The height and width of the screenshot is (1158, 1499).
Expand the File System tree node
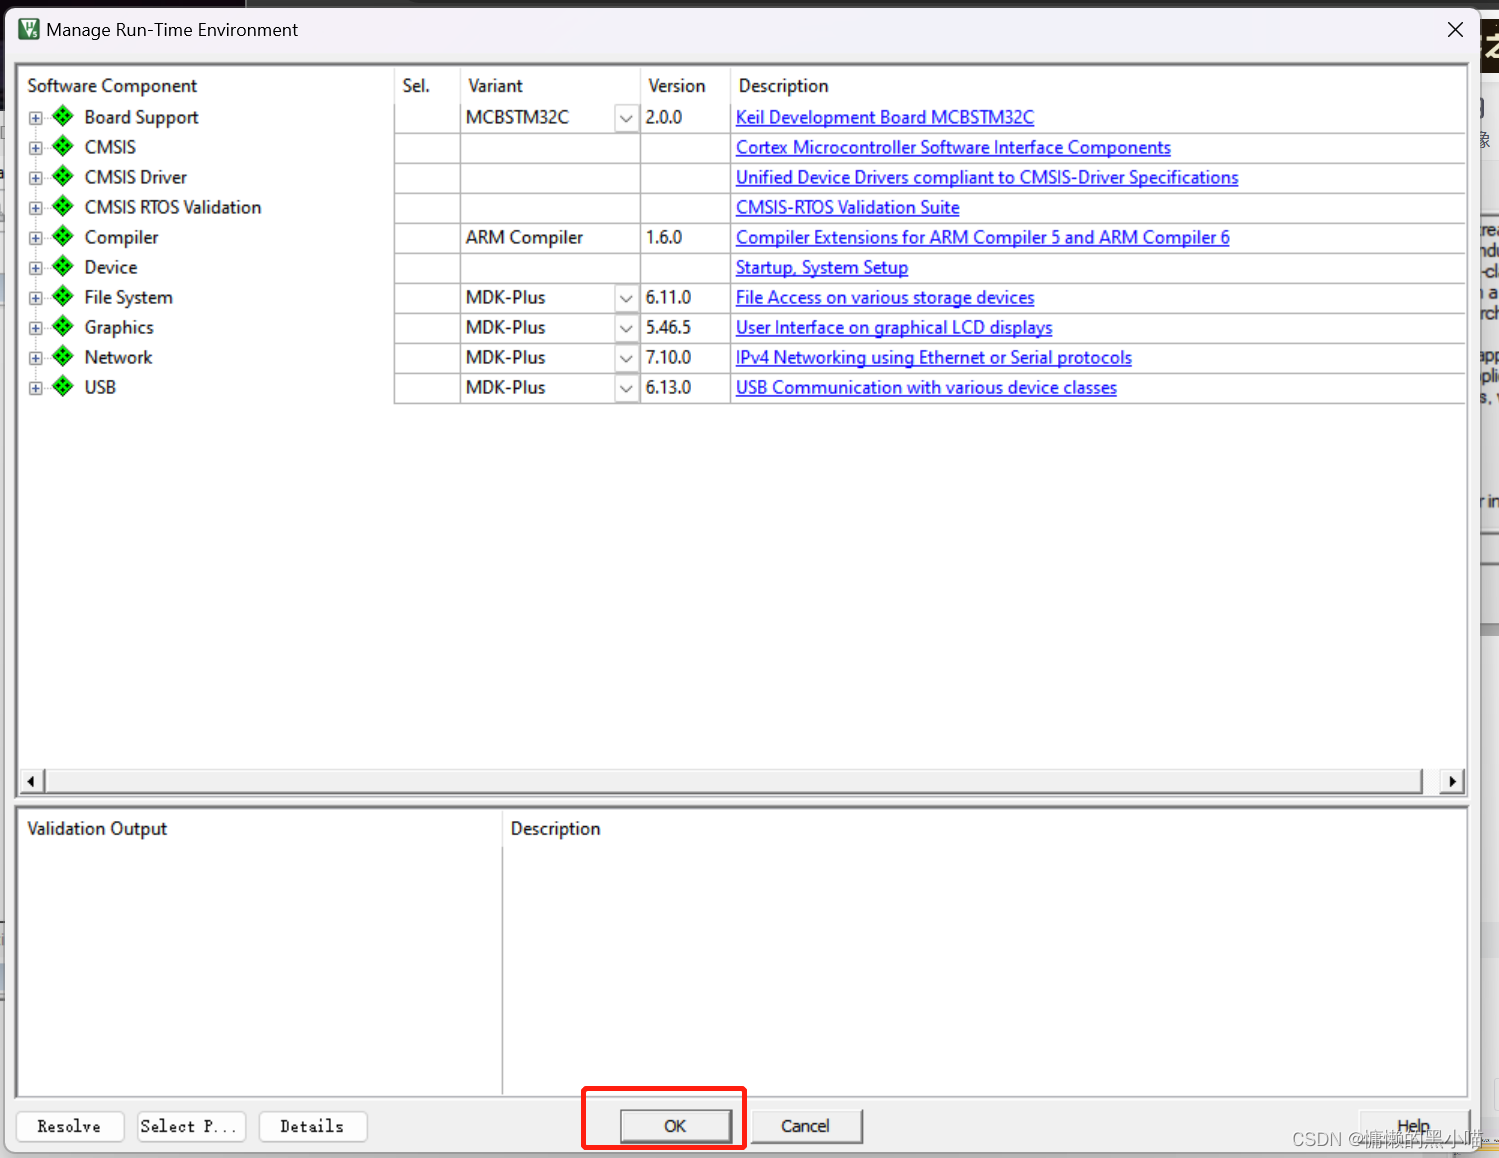point(36,298)
